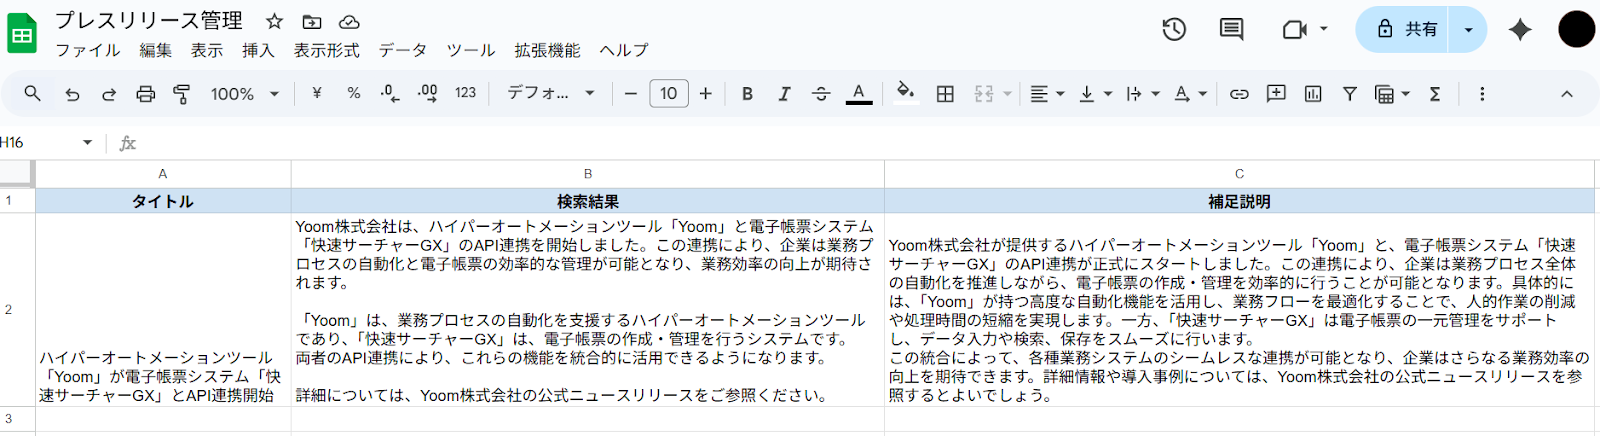The height and width of the screenshot is (436, 1600).
Task: Open the text wrapping dropdown
Action: 1142,93
